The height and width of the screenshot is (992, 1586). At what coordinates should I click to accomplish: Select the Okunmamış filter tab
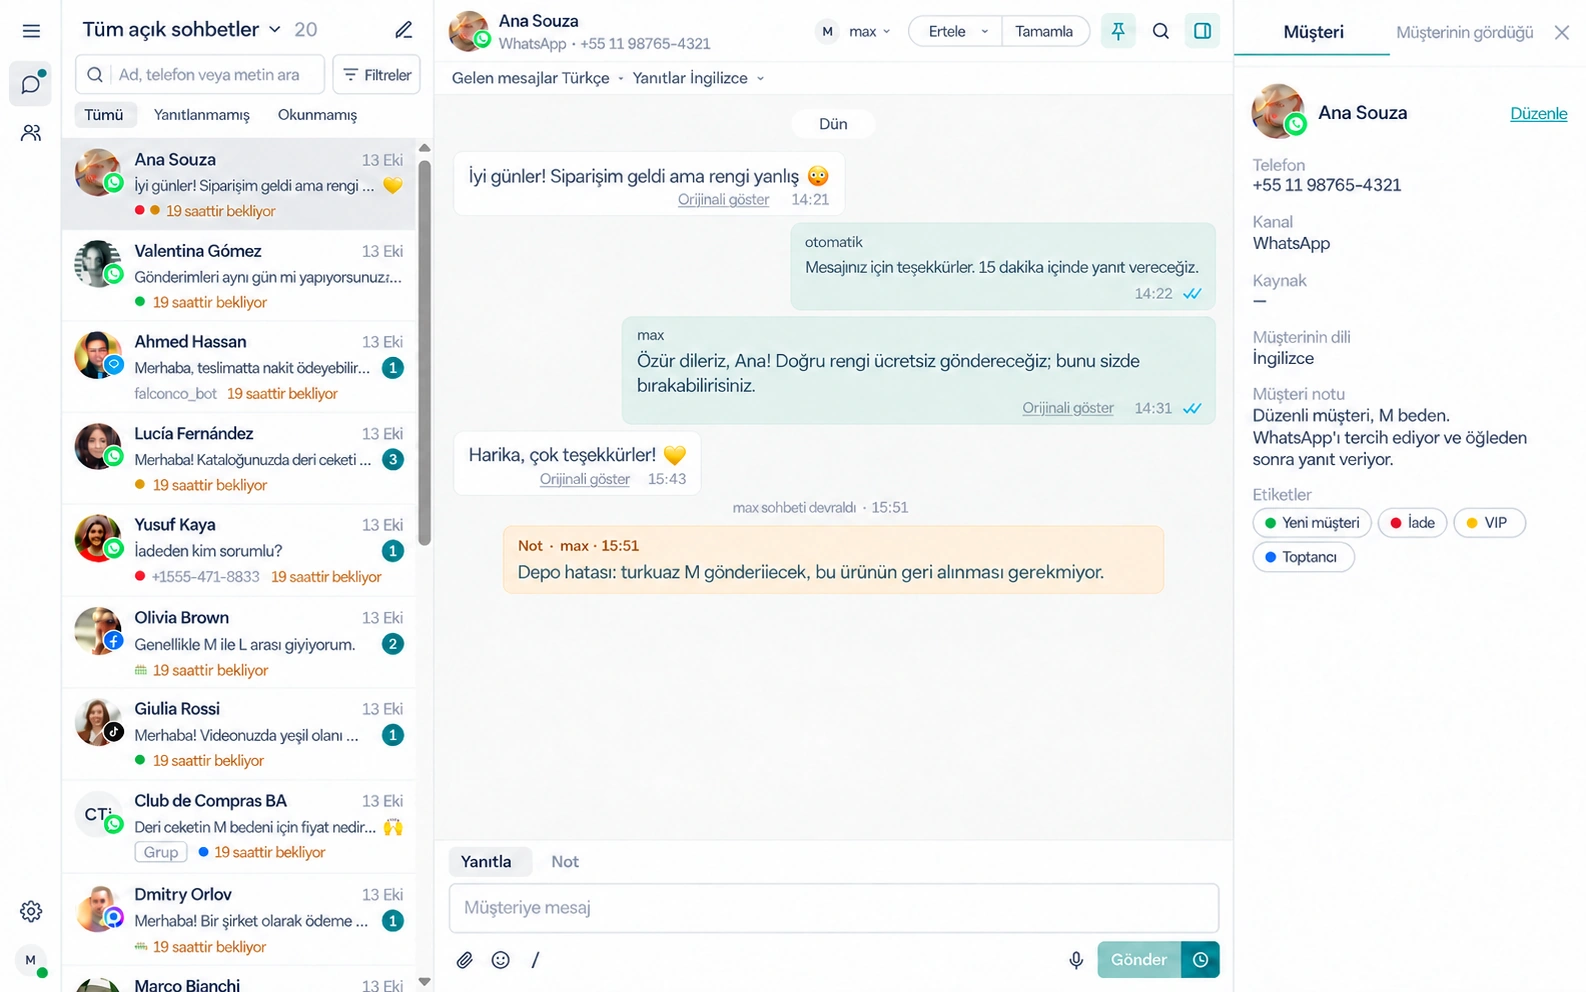317,115
